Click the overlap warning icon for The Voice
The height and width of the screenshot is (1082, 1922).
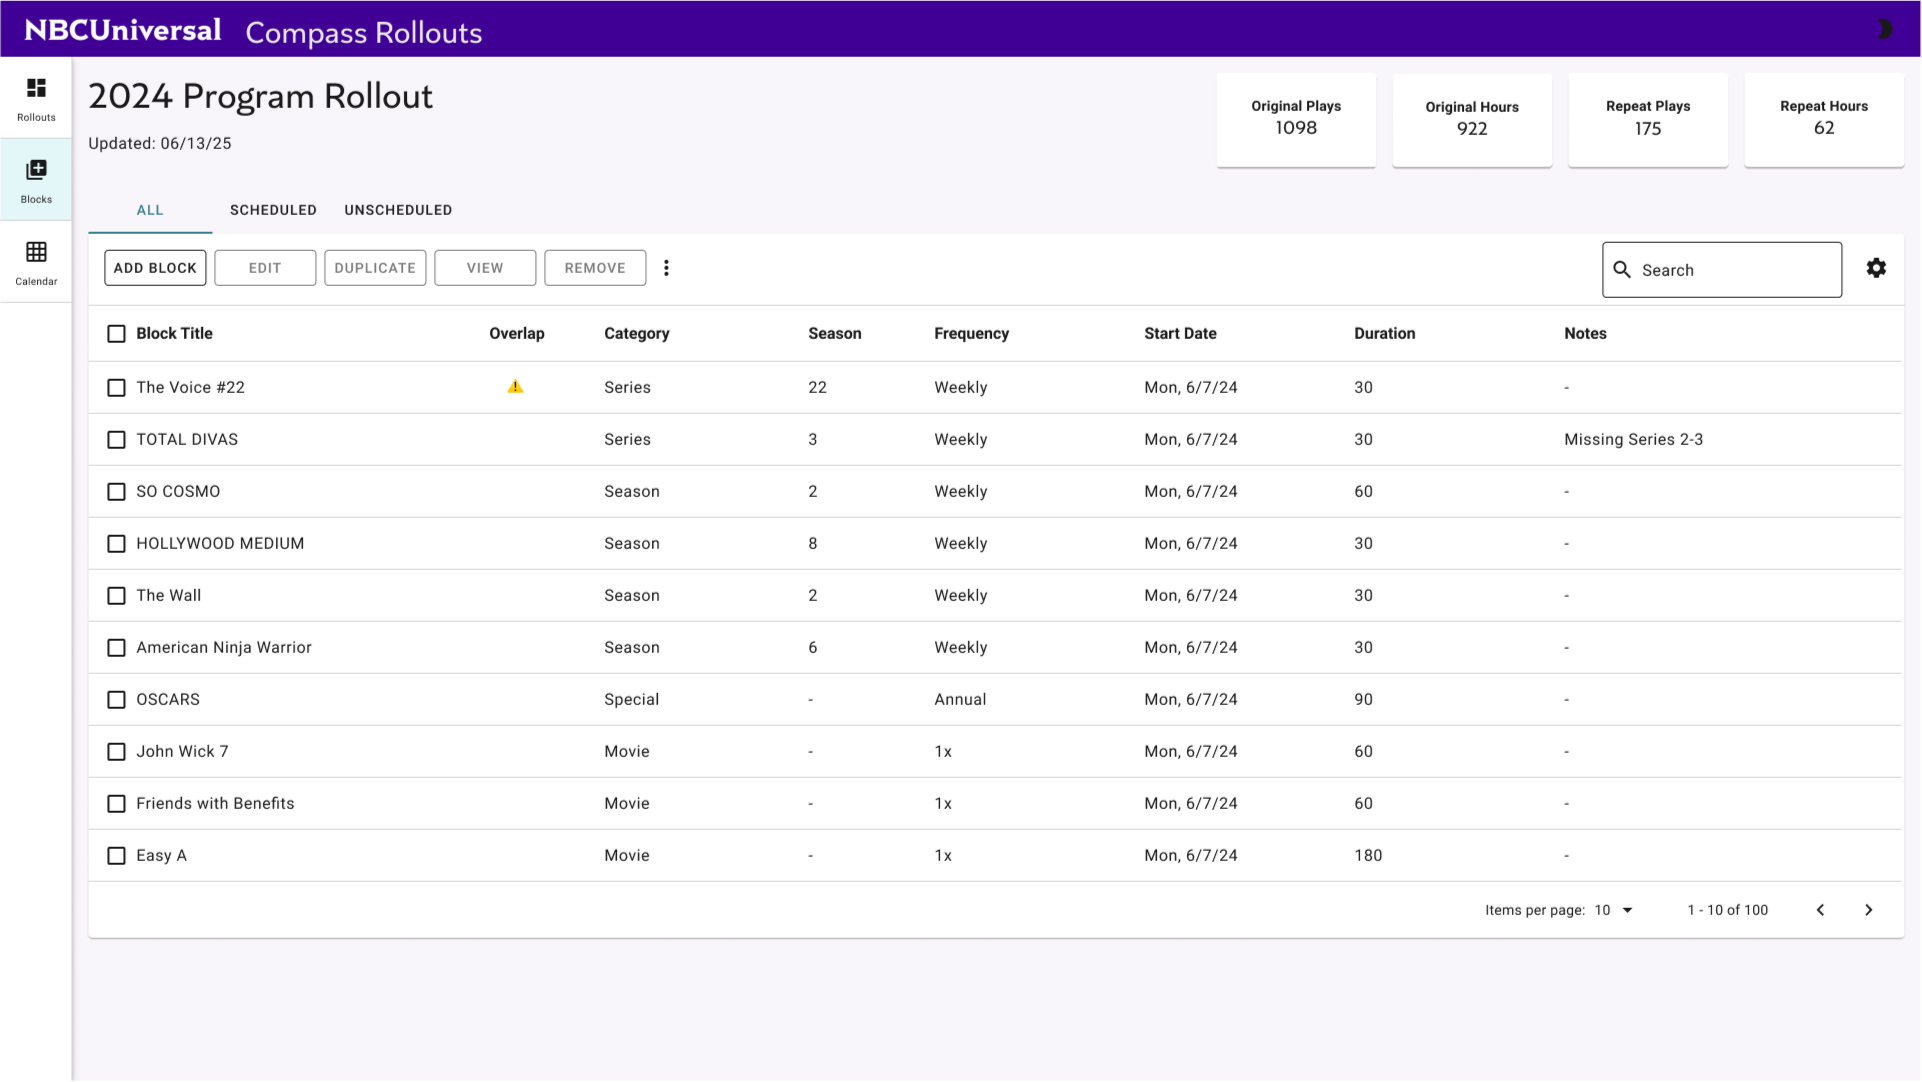515,387
